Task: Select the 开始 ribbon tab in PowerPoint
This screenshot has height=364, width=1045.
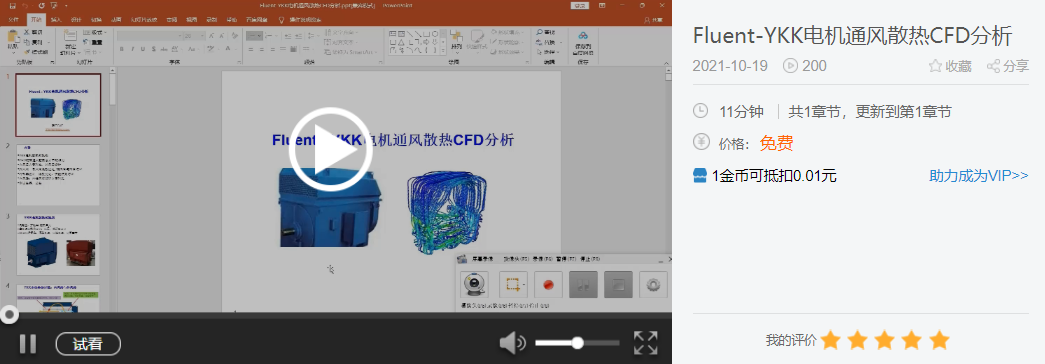Action: coord(37,20)
